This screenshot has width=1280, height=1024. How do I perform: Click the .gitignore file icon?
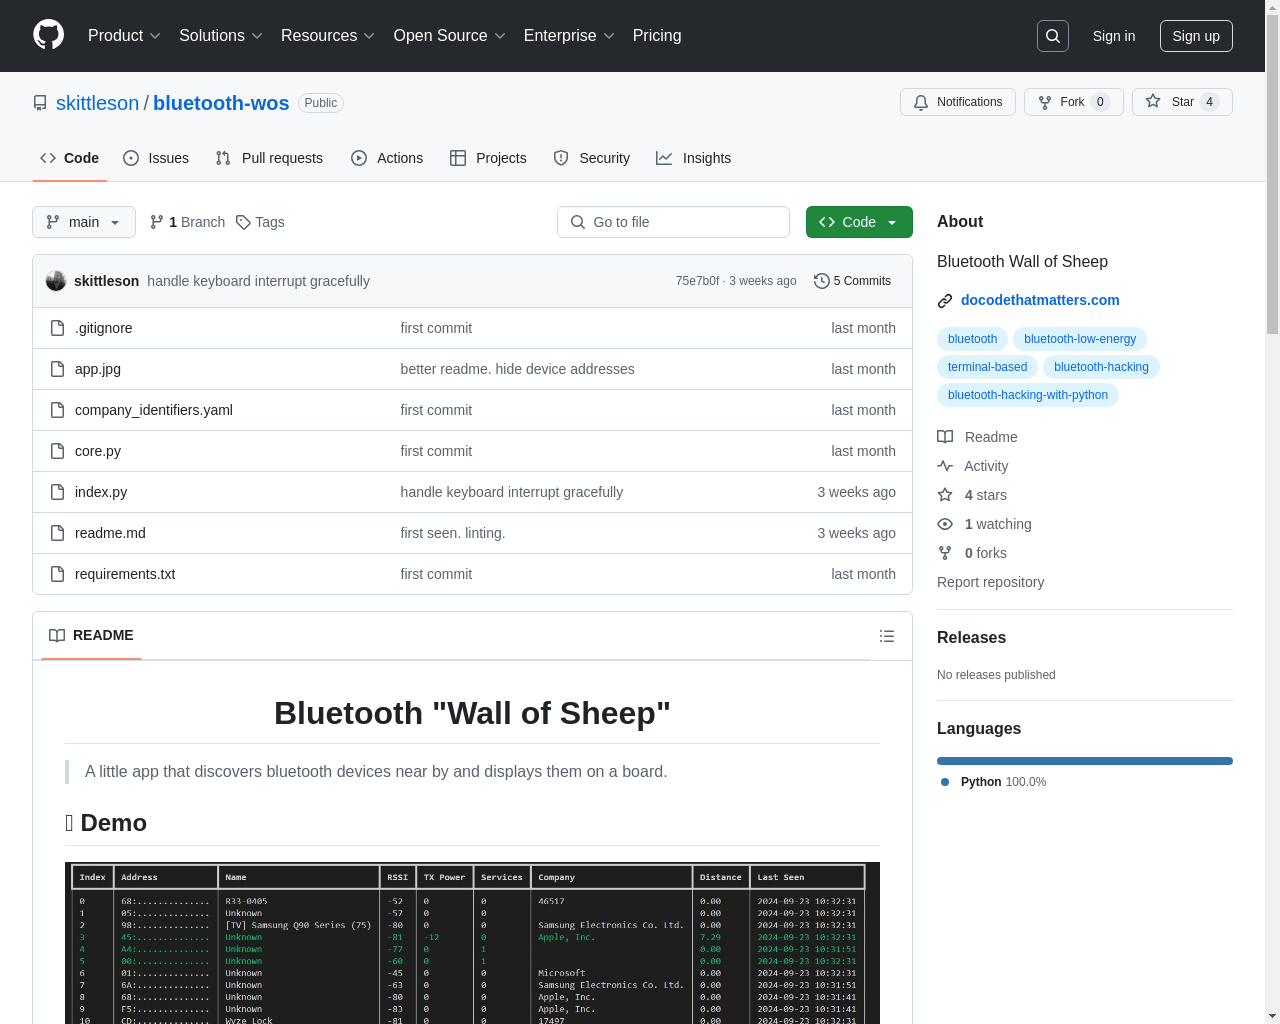tap(58, 328)
